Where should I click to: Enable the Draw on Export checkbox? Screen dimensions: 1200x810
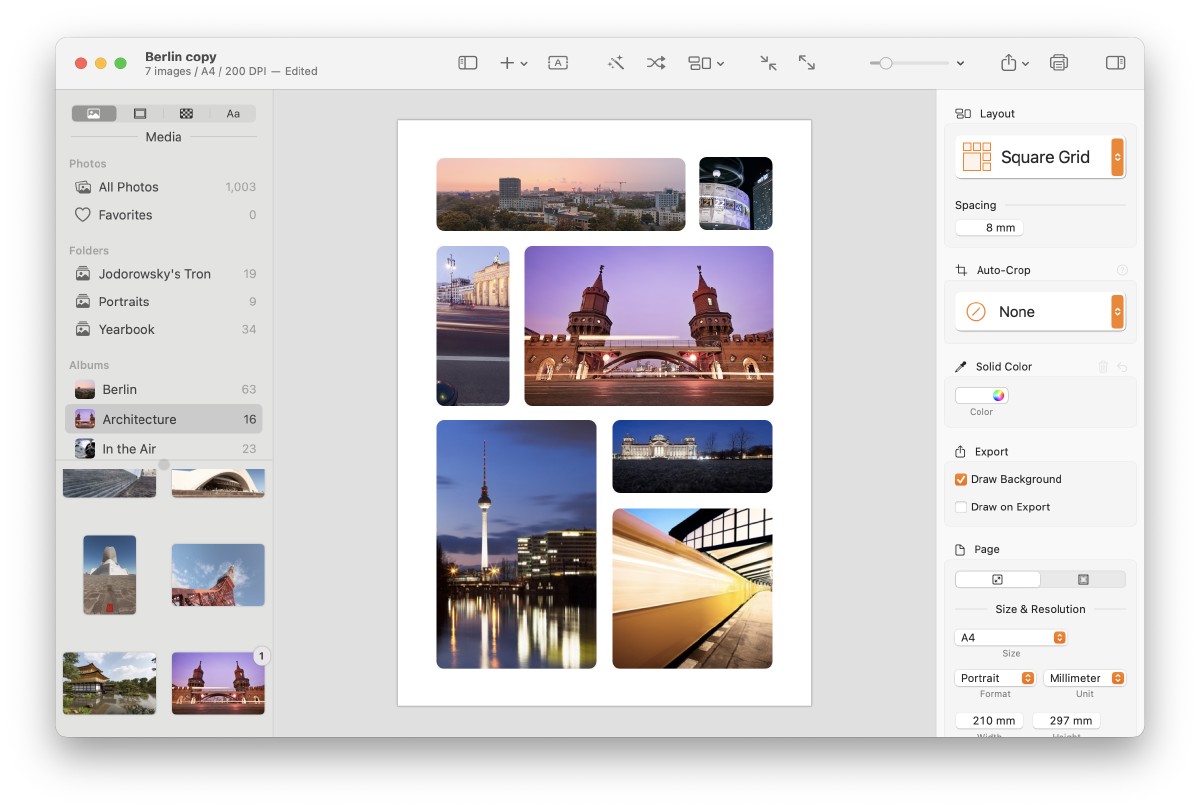coord(961,507)
